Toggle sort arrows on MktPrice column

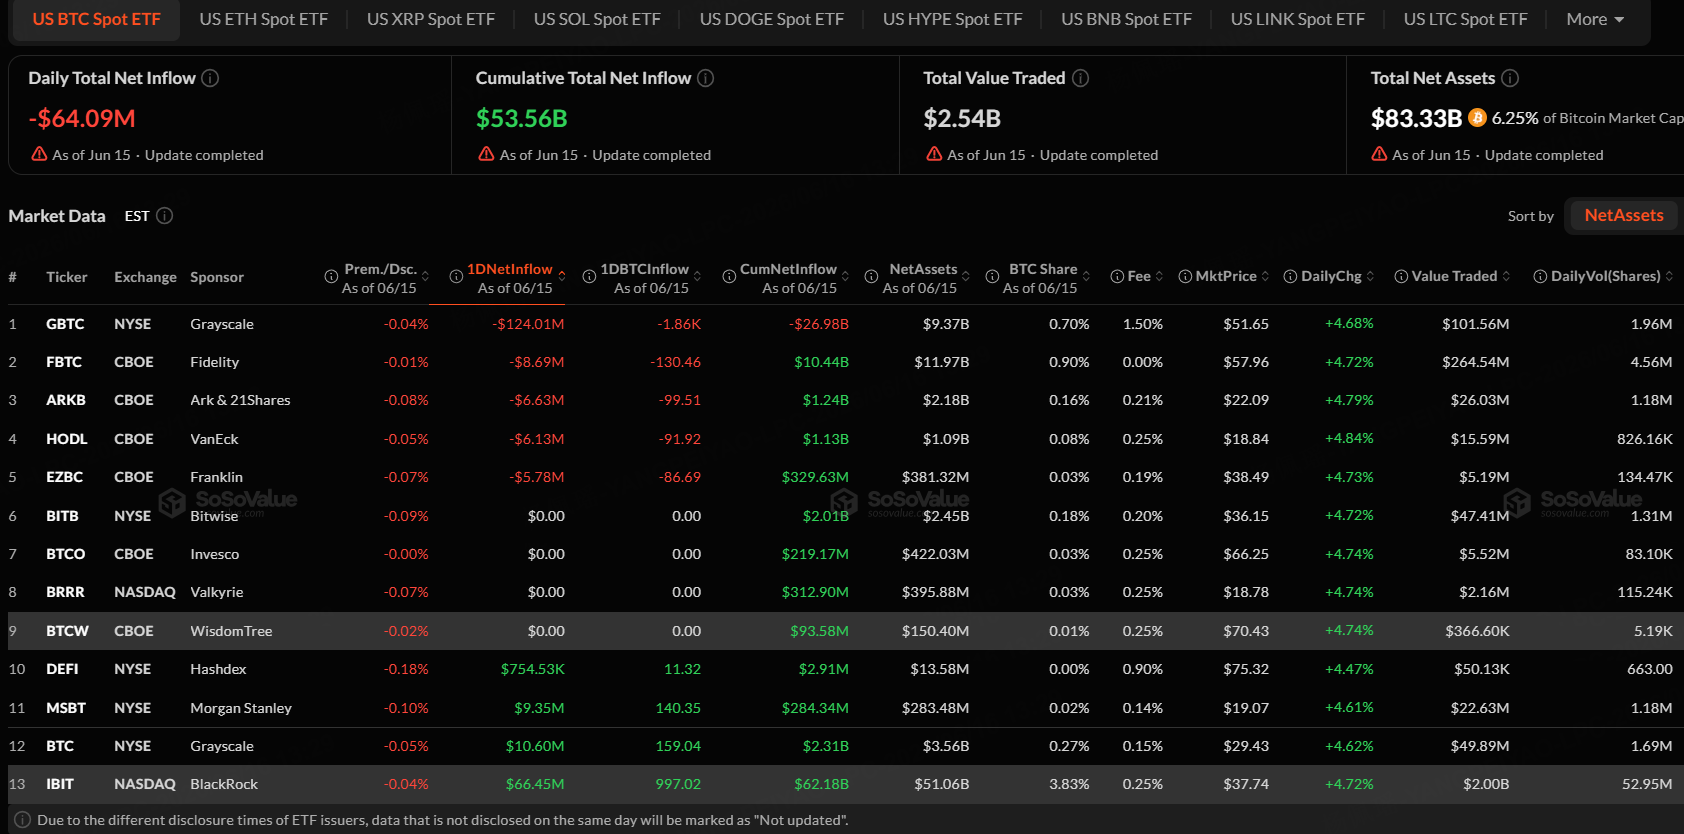point(1265,276)
